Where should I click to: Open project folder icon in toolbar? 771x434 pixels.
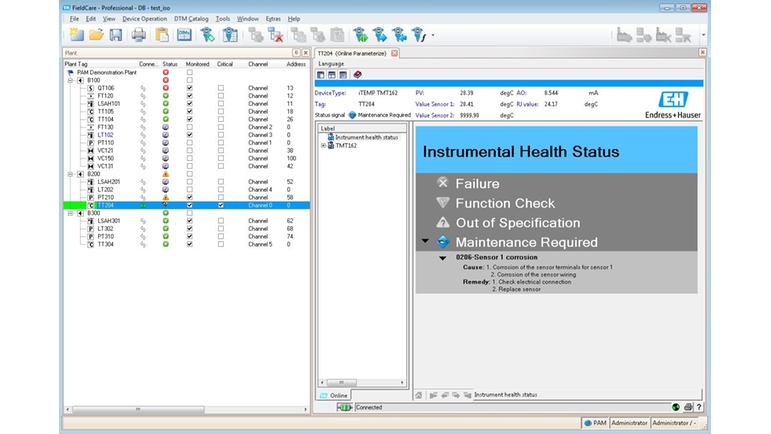pos(96,34)
